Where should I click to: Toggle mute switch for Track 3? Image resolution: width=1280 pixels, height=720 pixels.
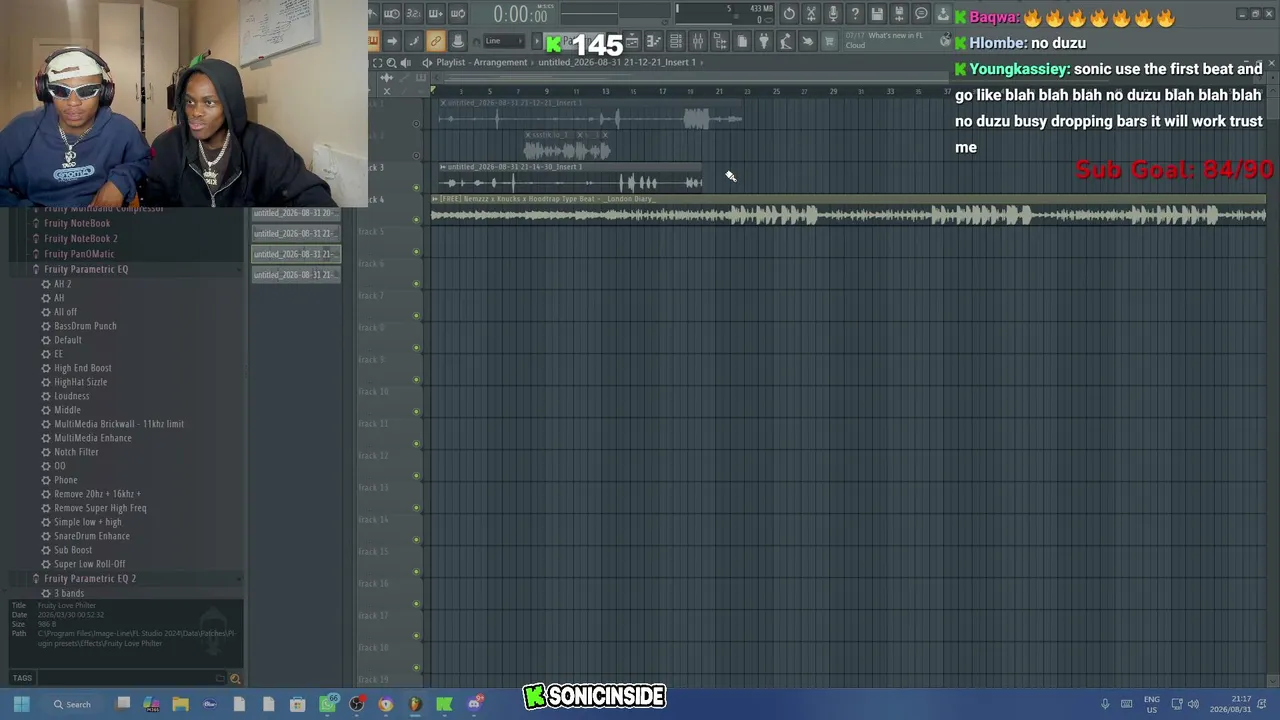[x=417, y=187]
